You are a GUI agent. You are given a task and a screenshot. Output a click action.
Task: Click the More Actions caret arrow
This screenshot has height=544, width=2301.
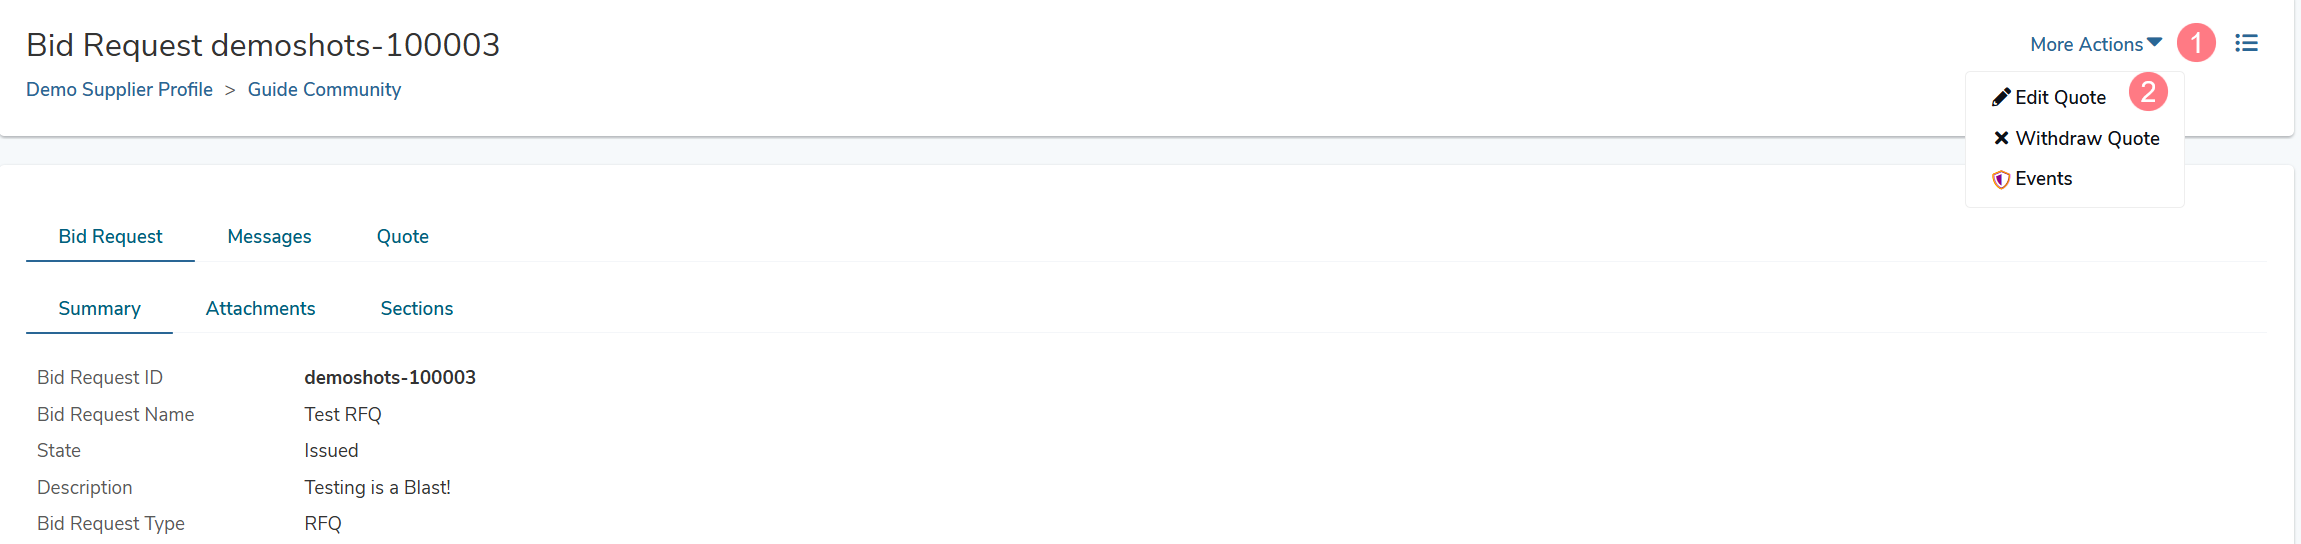click(x=2155, y=42)
